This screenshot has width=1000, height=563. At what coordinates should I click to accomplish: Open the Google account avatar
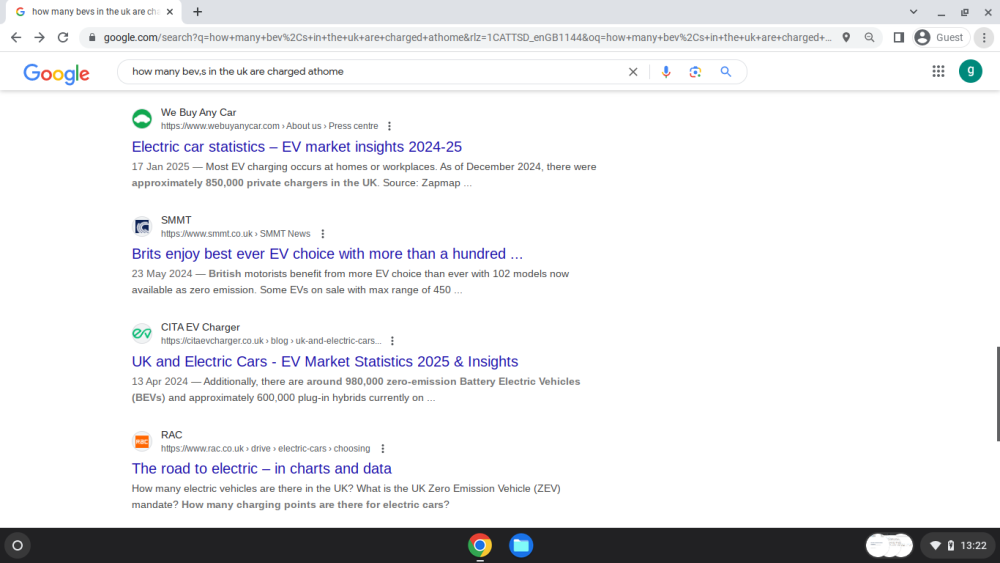pos(971,71)
